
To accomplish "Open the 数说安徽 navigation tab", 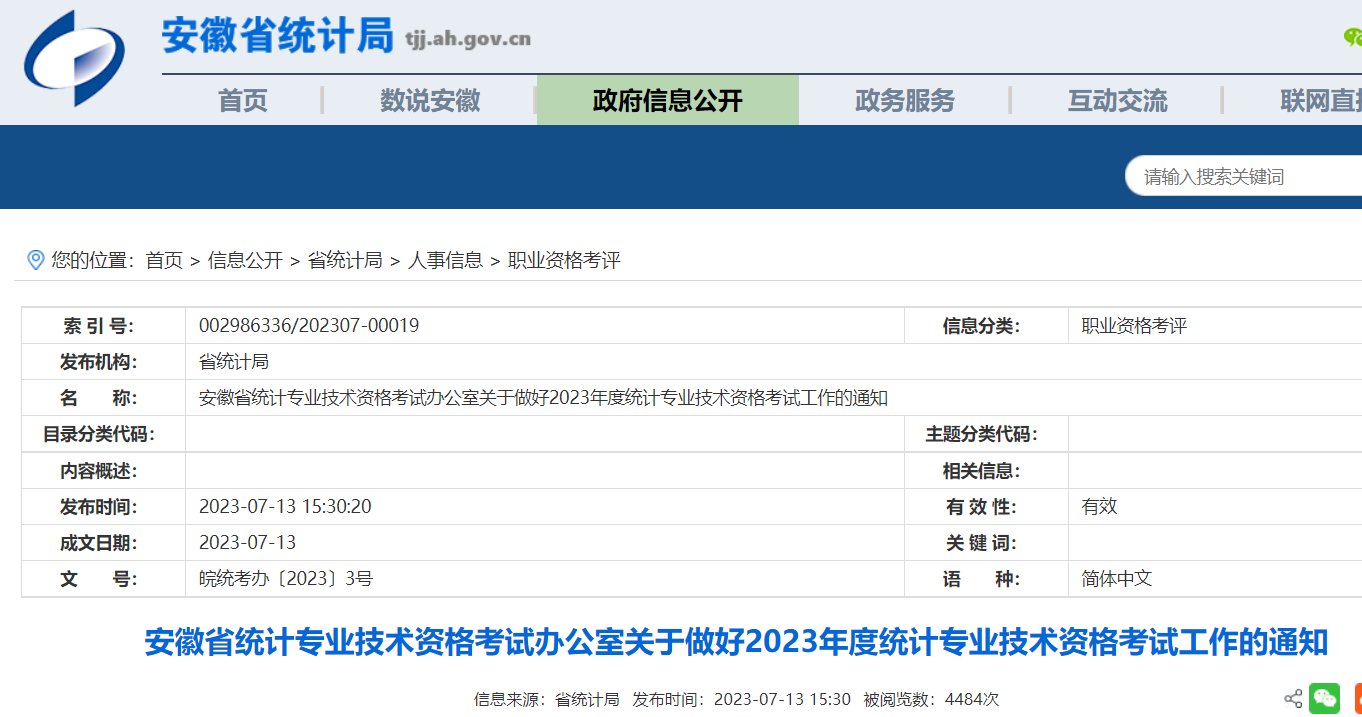I will [430, 101].
